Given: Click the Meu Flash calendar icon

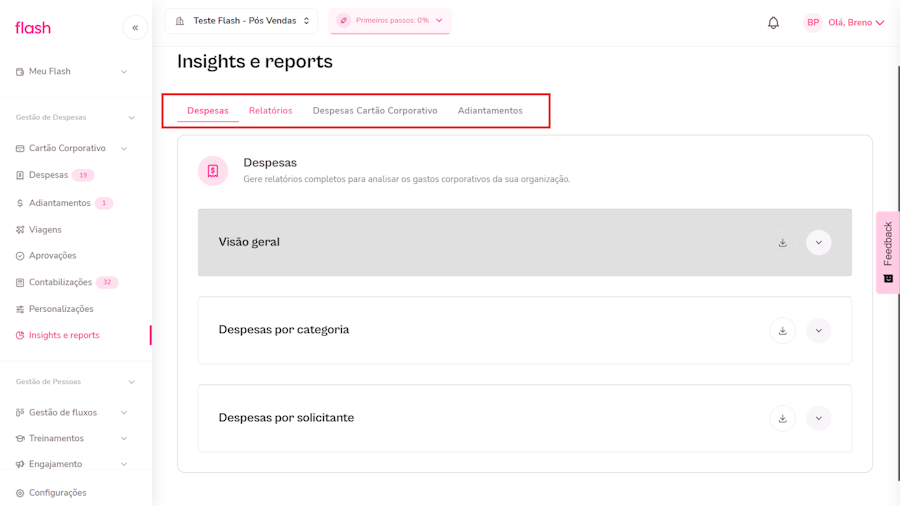Looking at the screenshot, I should 20,72.
